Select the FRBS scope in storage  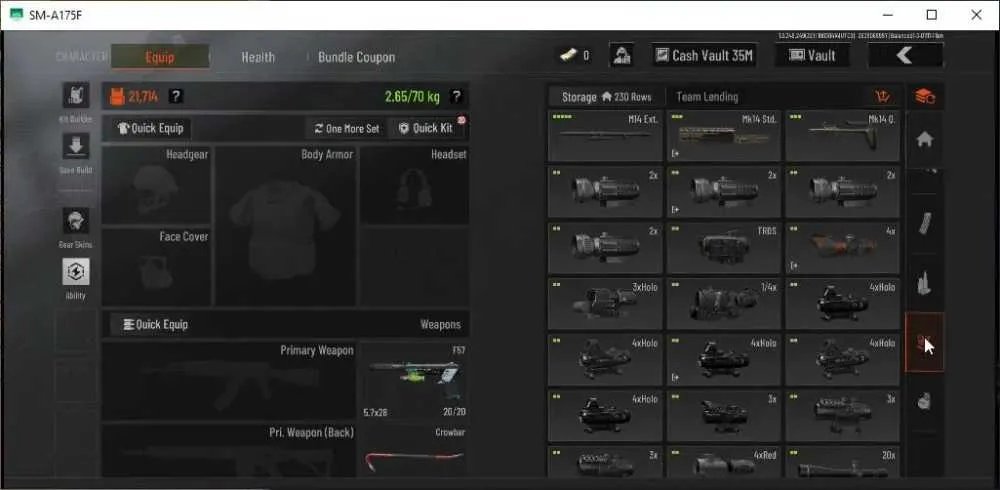[724, 248]
